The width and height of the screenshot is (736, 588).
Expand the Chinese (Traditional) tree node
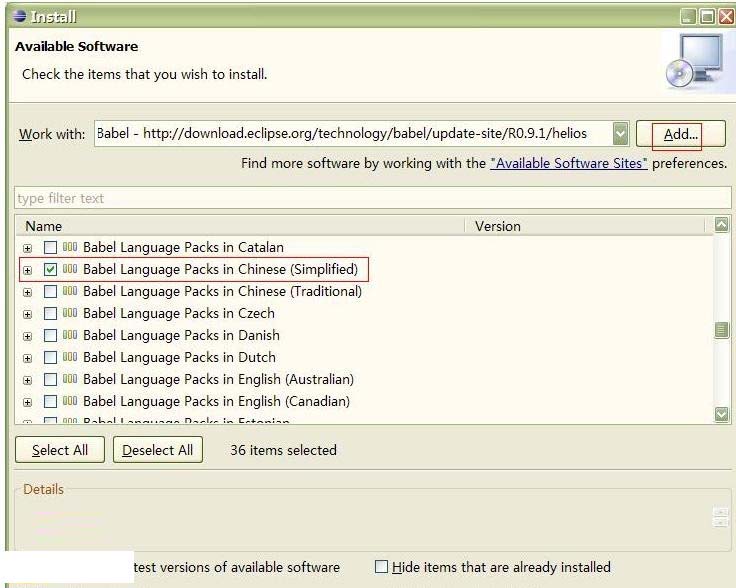28,292
